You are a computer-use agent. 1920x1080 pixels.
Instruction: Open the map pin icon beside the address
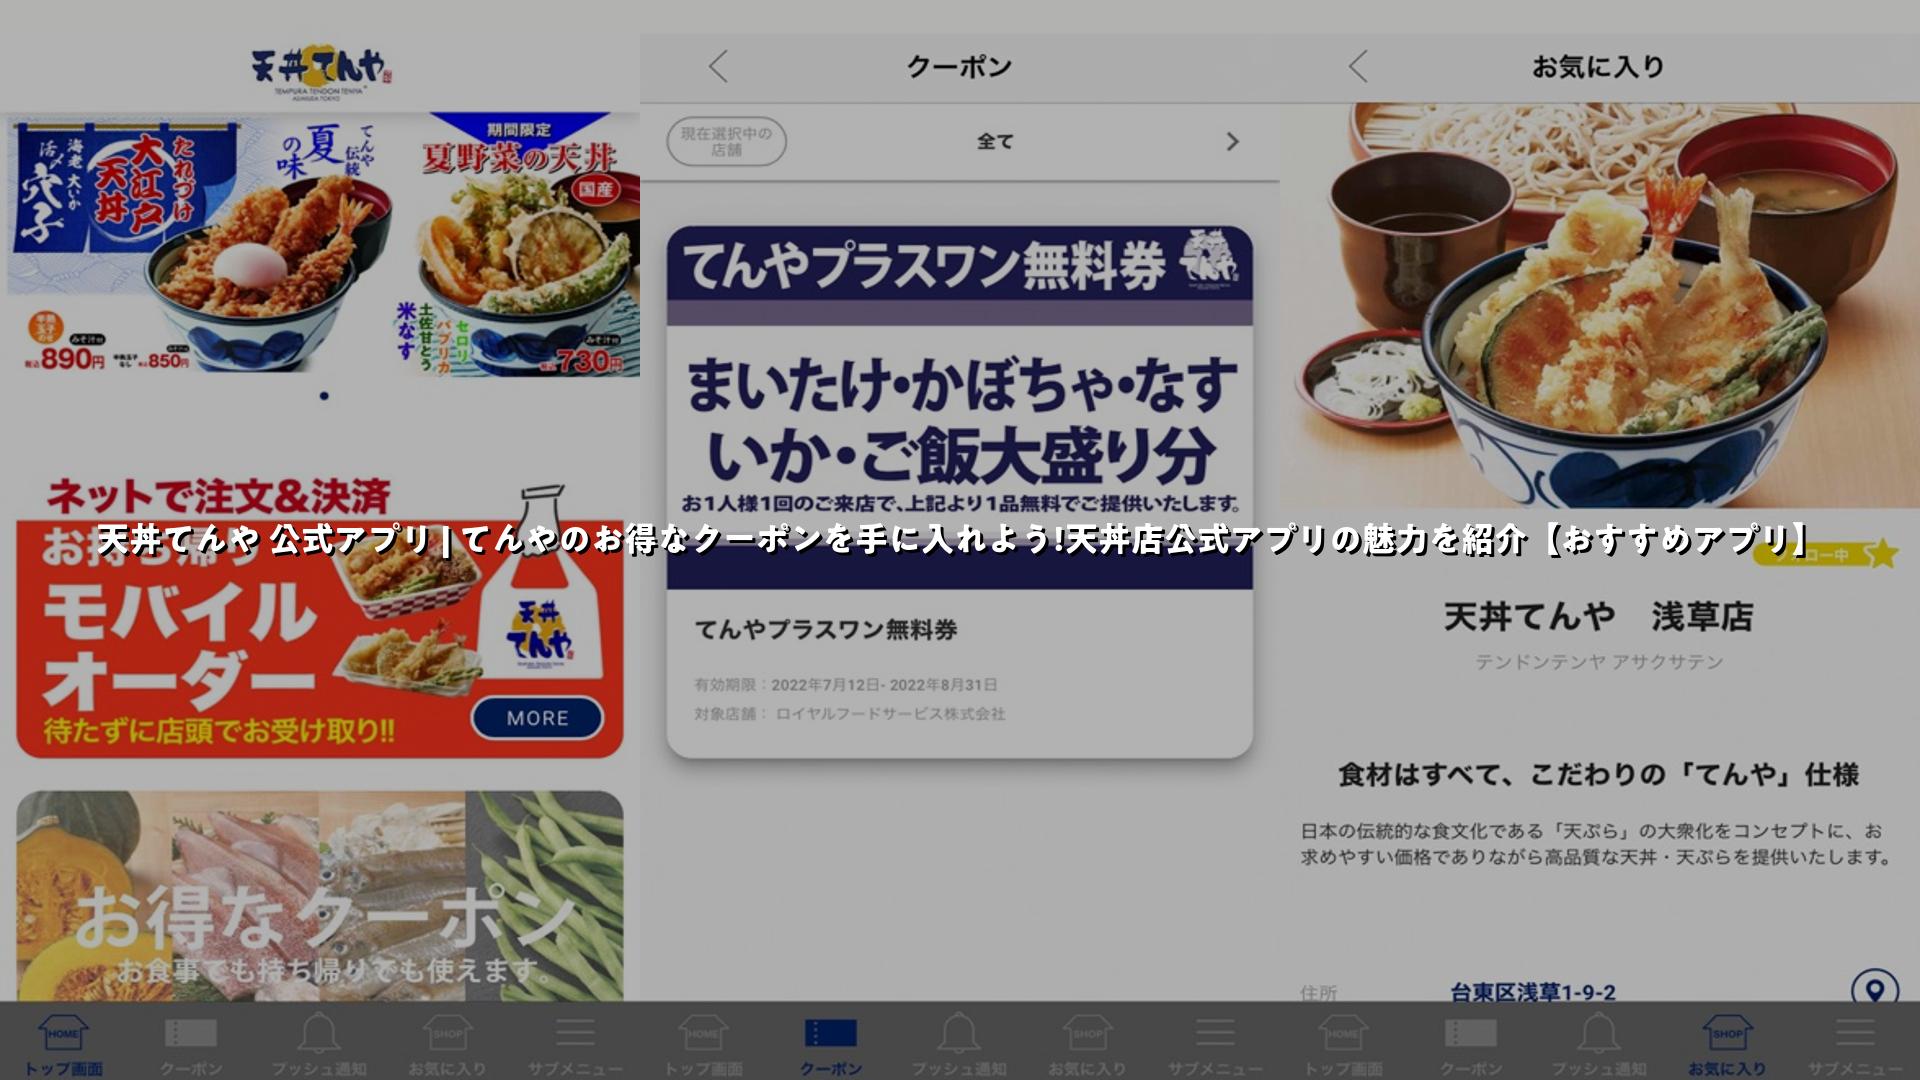[1874, 990]
